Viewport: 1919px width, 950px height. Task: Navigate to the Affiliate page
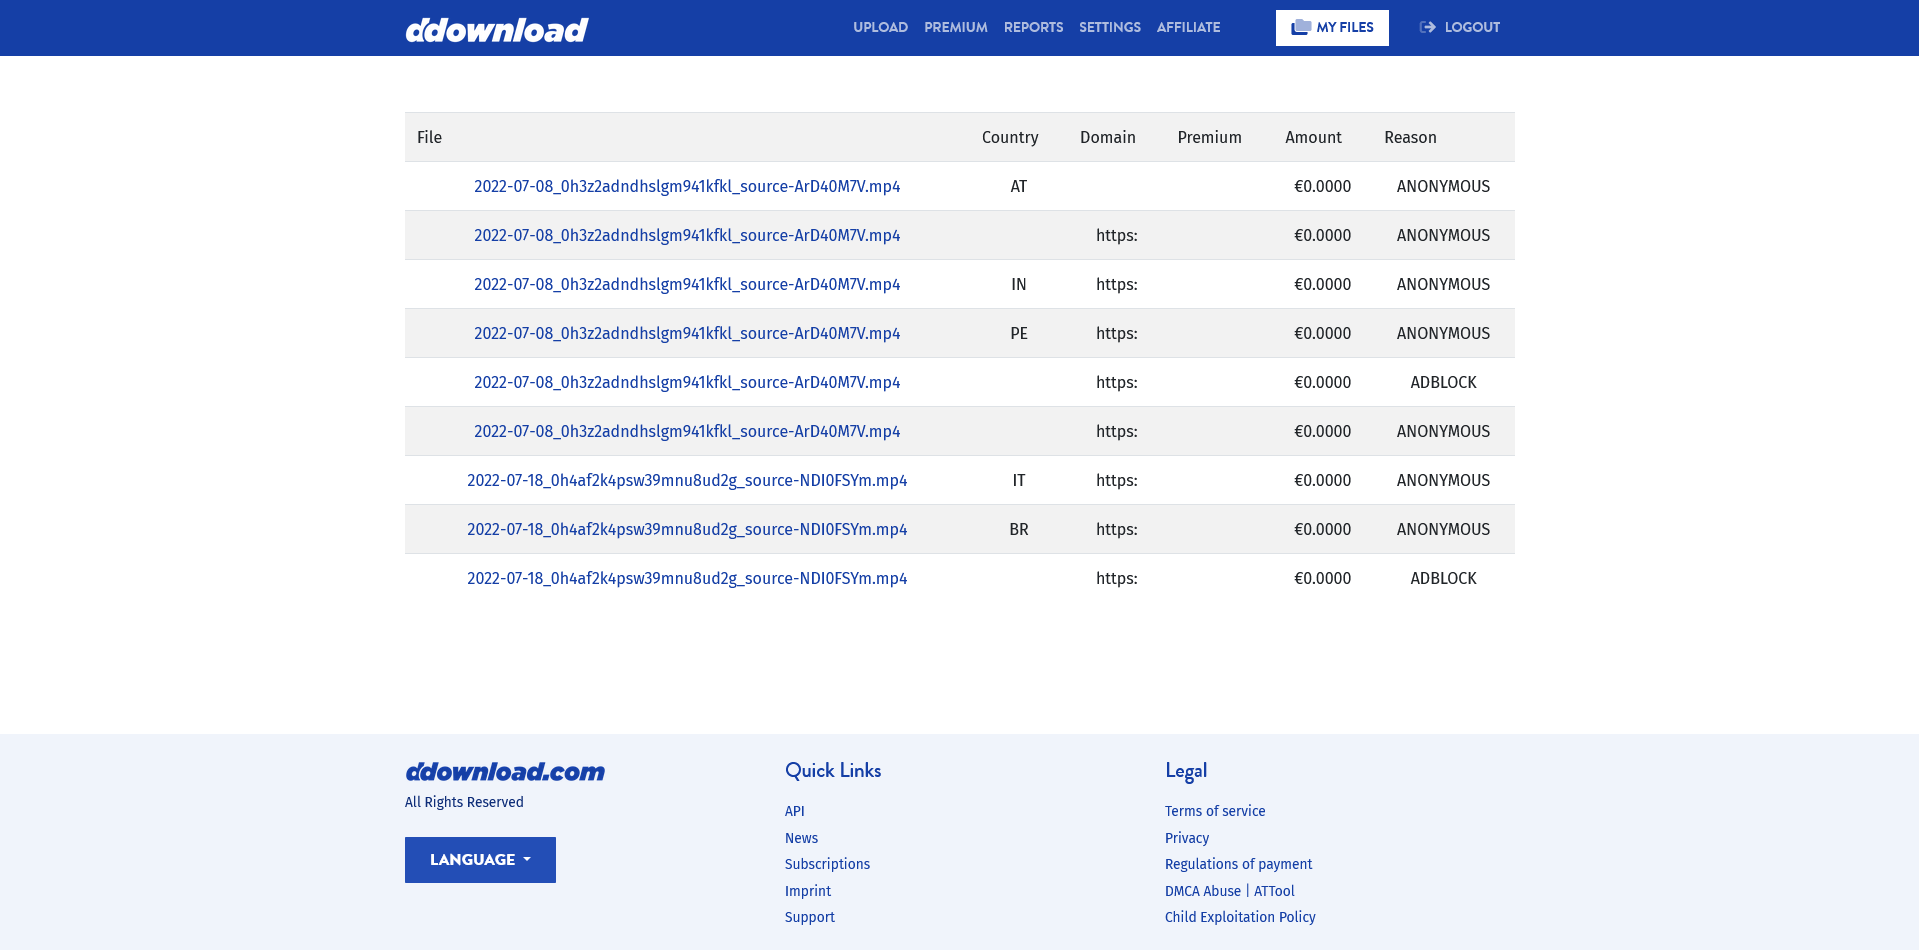pyautogui.click(x=1188, y=27)
